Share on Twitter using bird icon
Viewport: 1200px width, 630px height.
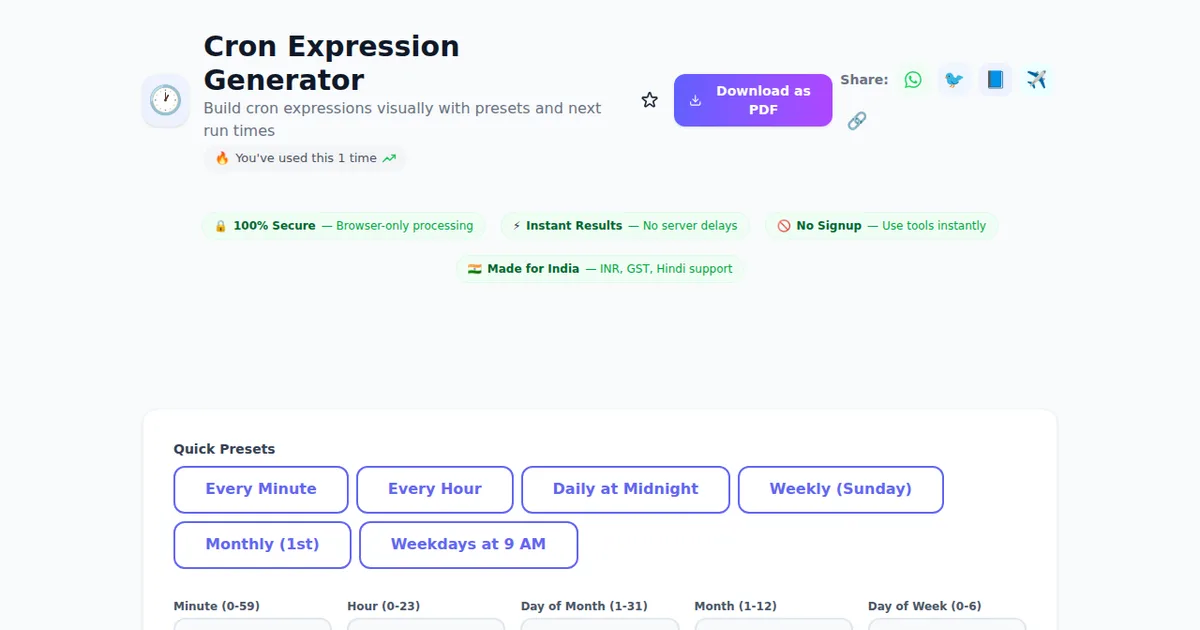(954, 80)
